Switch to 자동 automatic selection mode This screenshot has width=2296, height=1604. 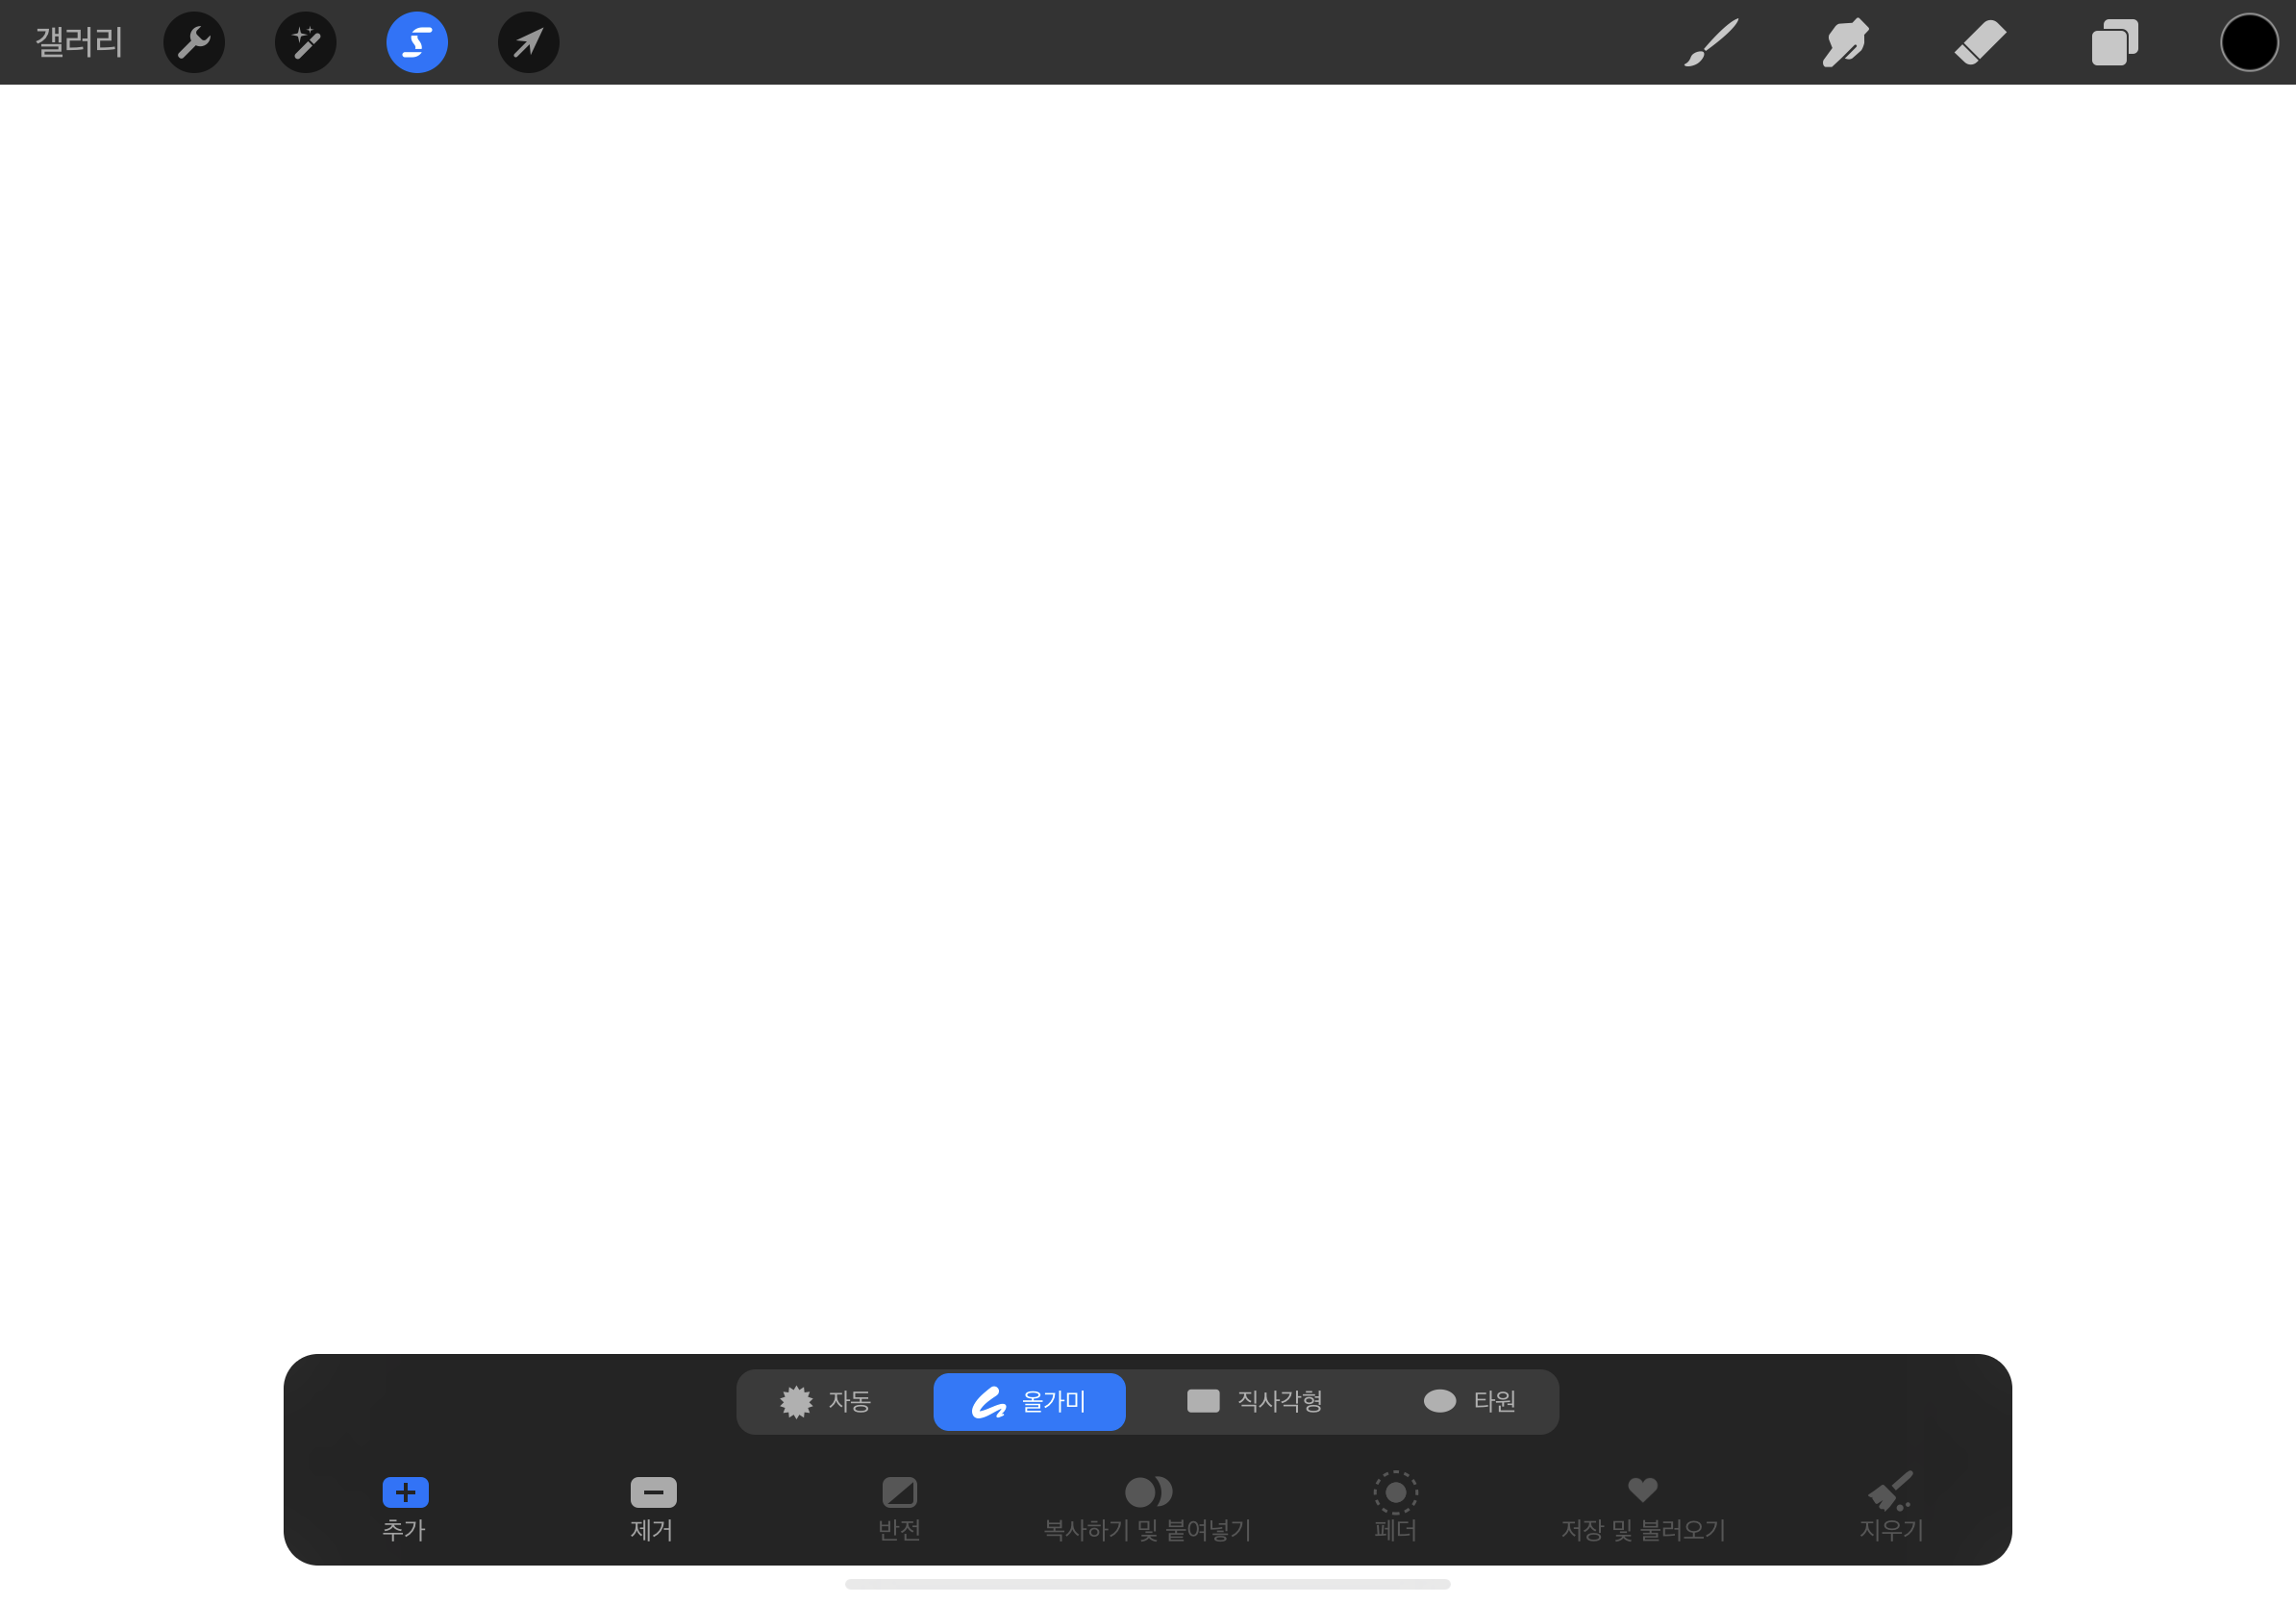(x=826, y=1402)
